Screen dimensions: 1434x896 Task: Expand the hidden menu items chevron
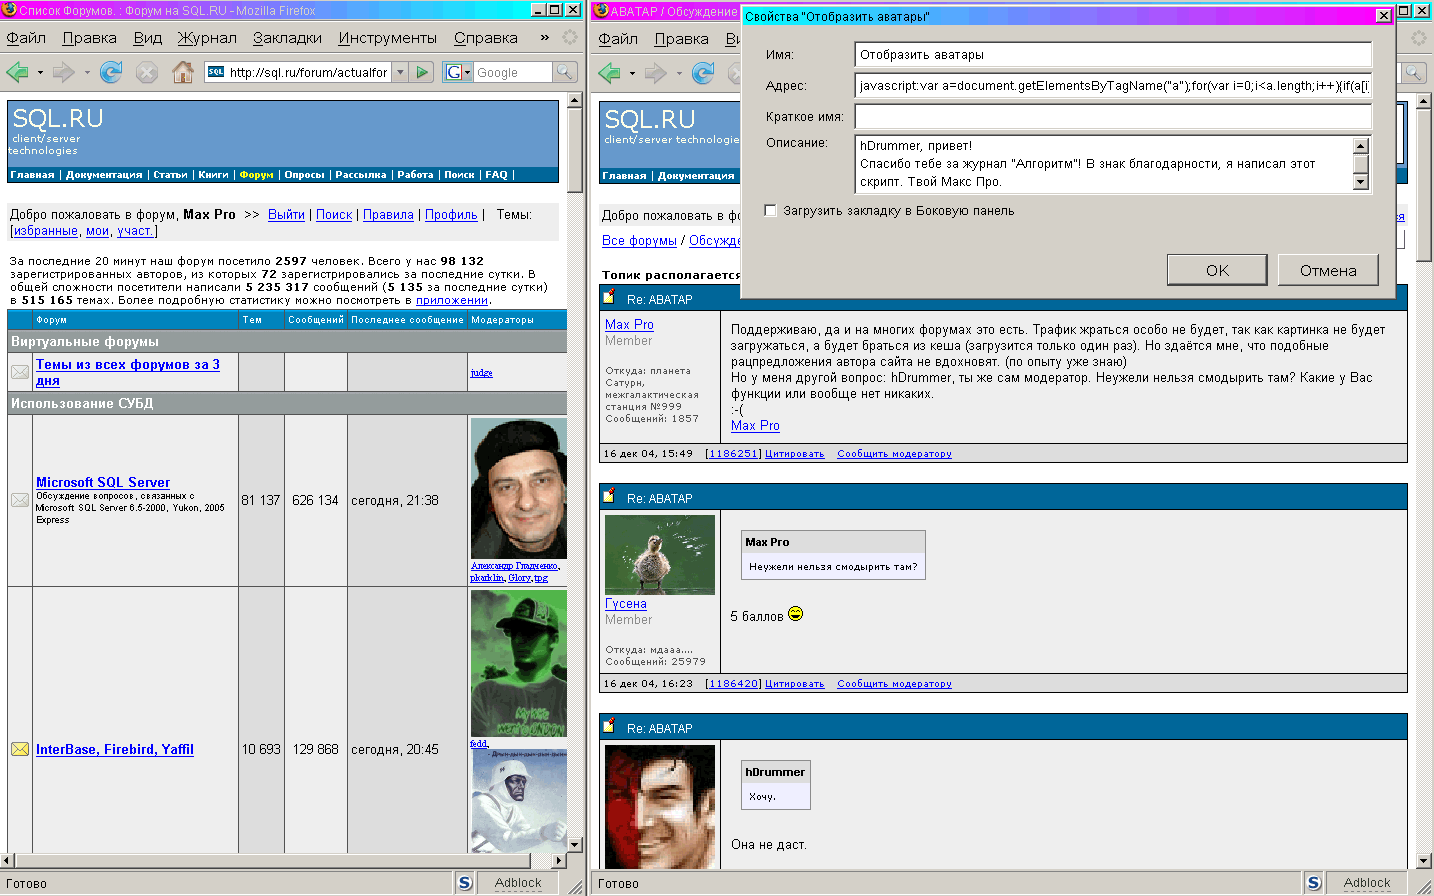(x=544, y=38)
